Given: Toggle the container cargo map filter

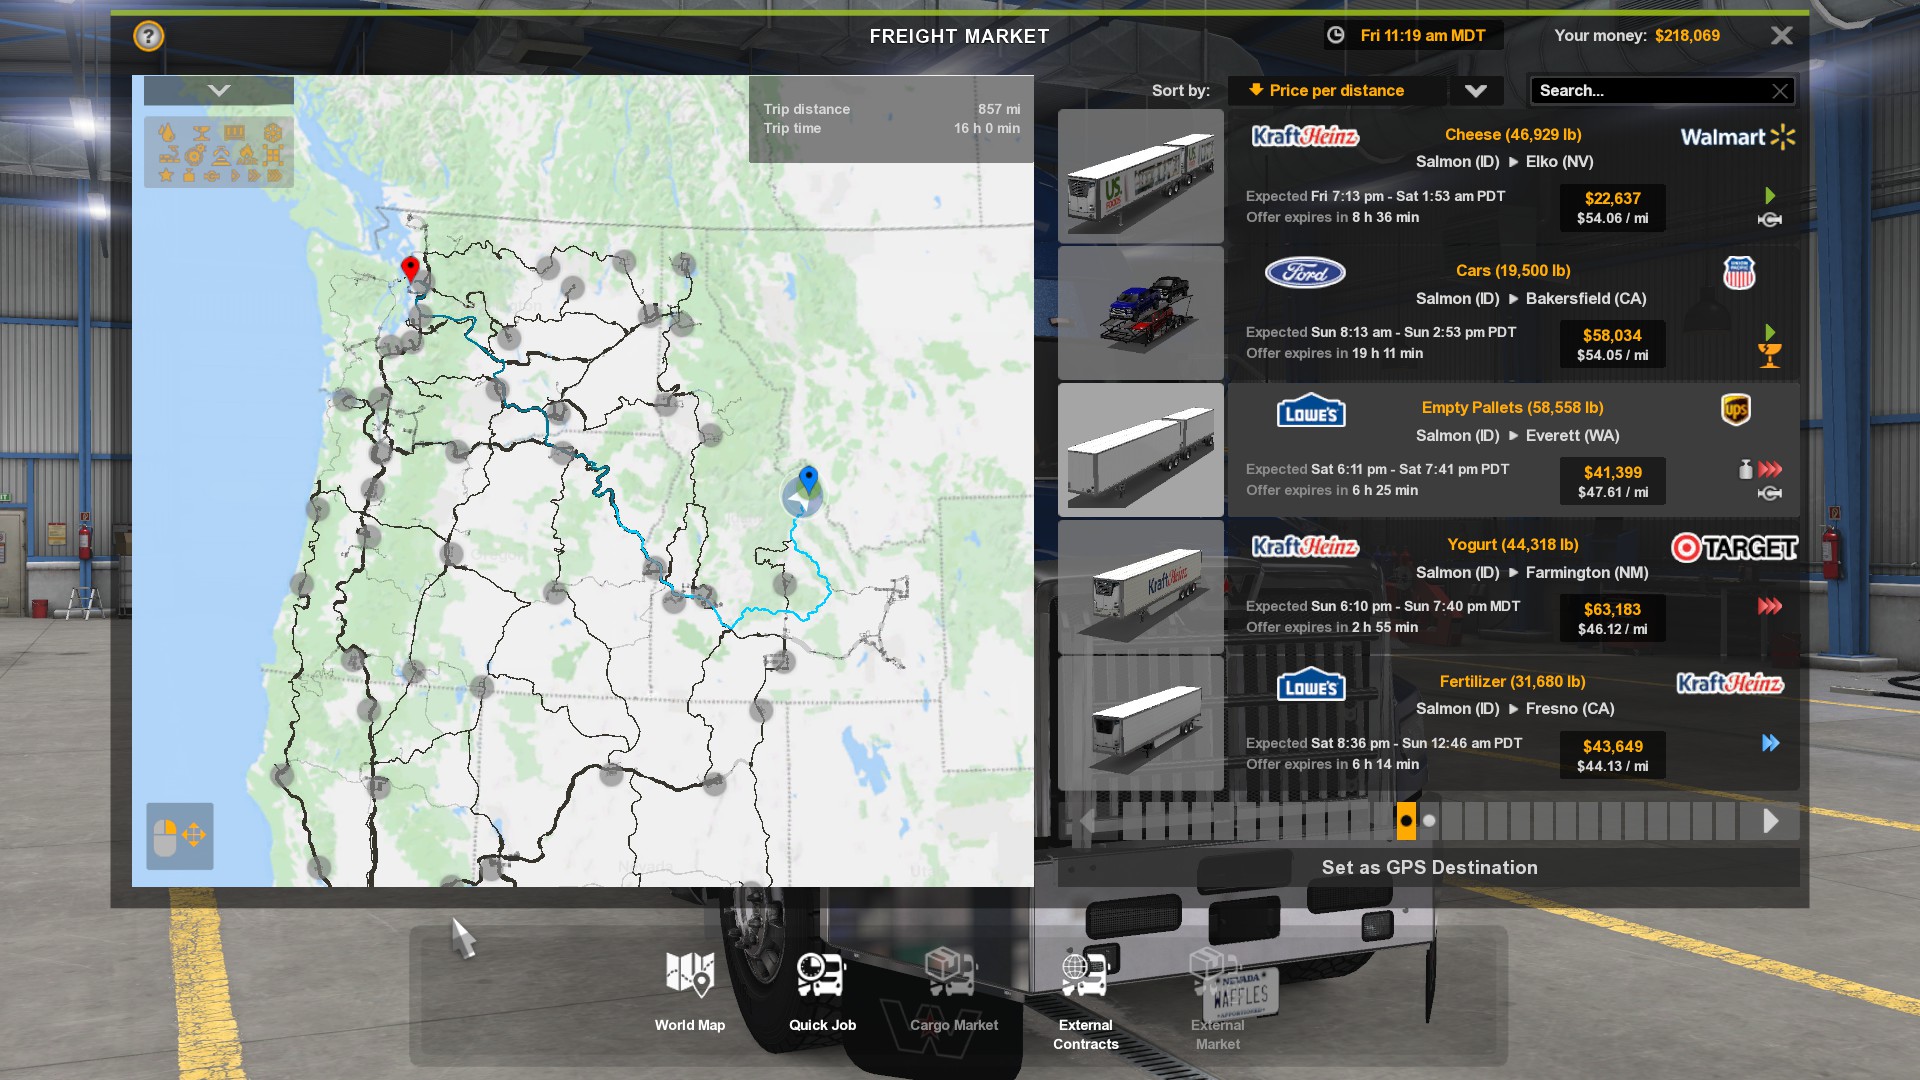Looking at the screenshot, I should pyautogui.click(x=235, y=132).
